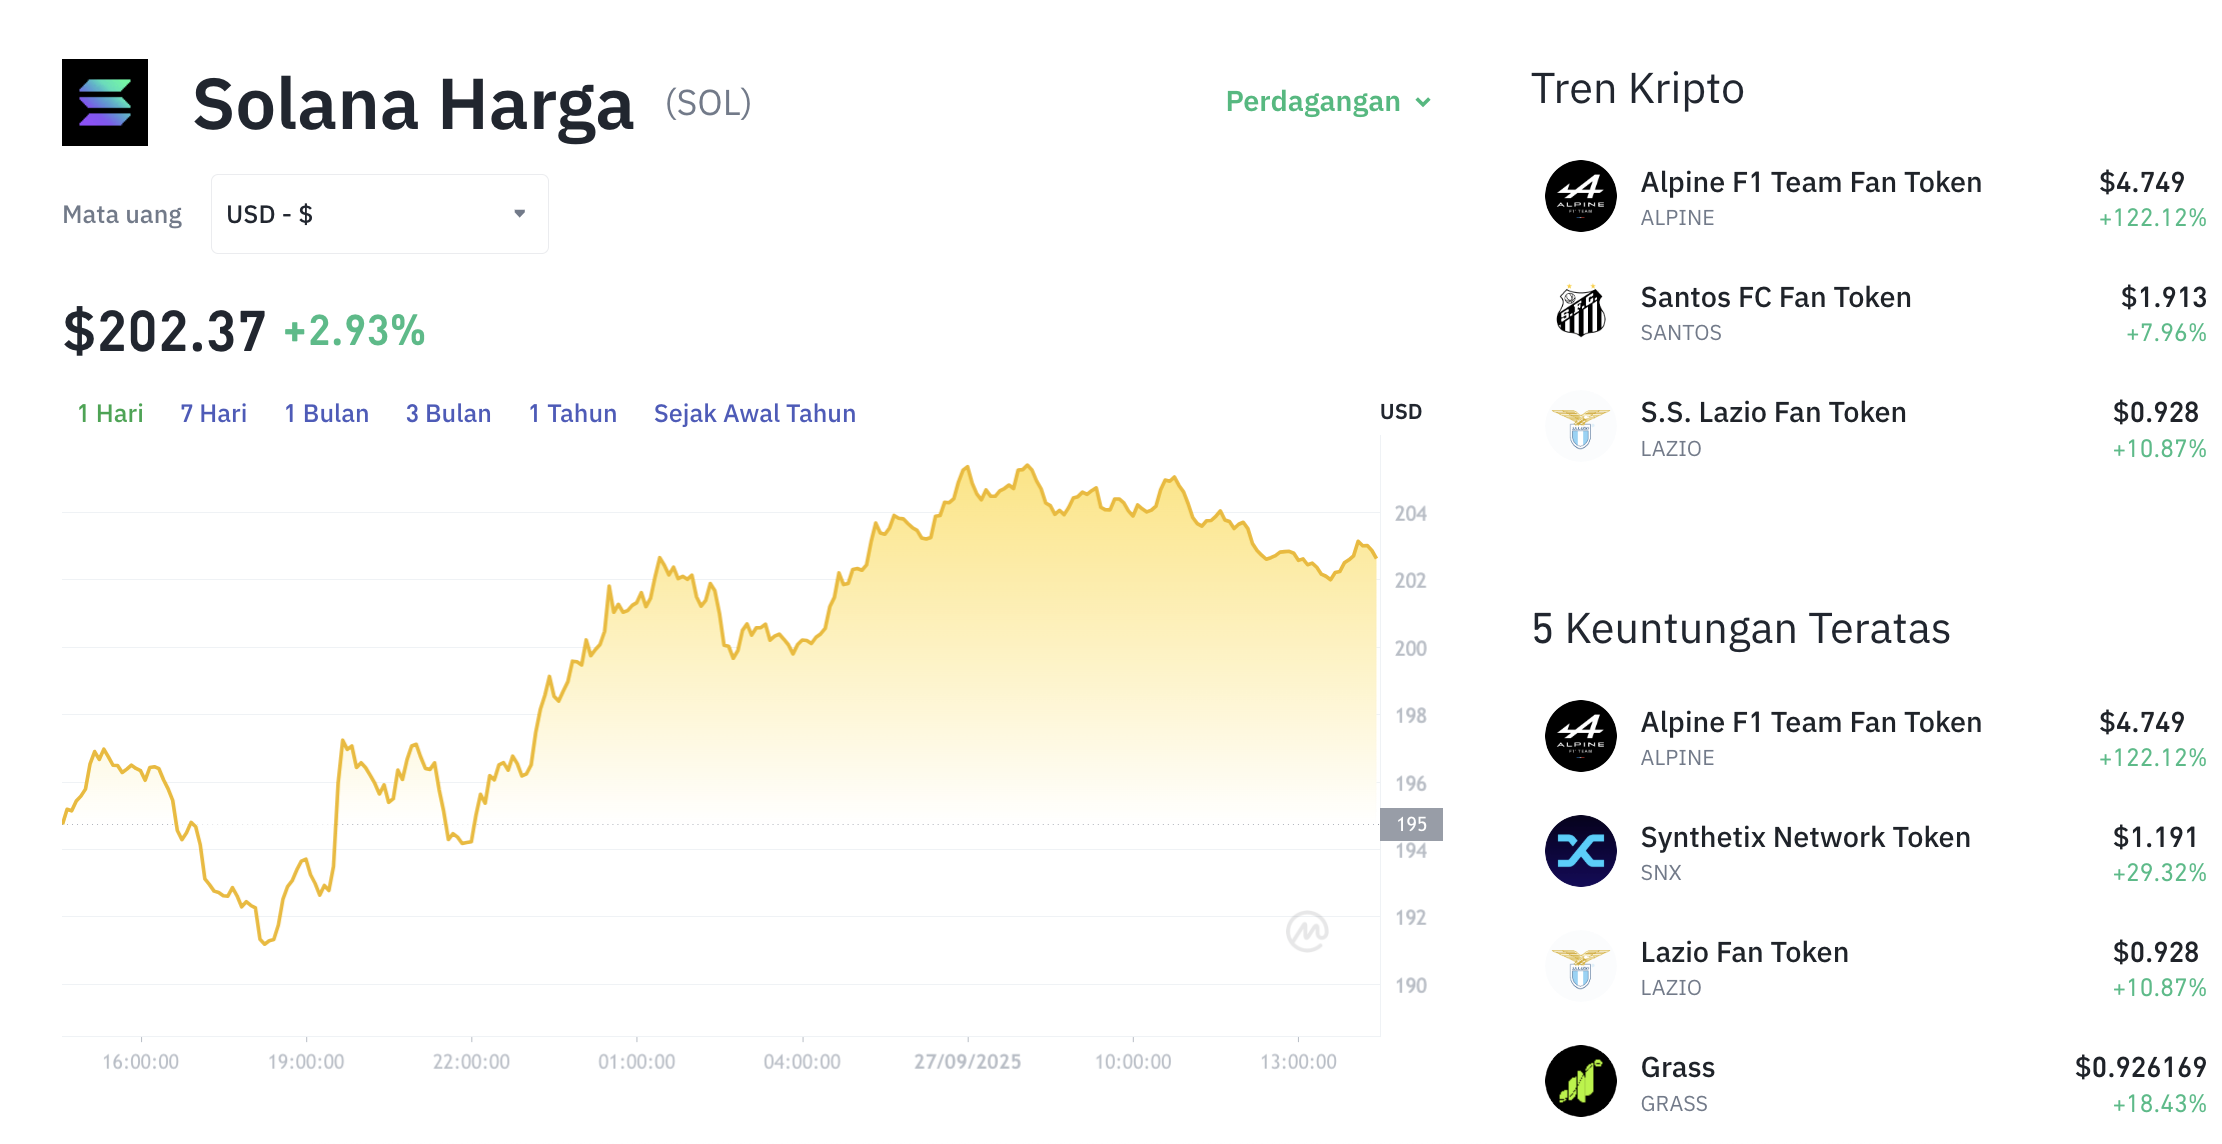
Task: Open the Perdagangan dropdown
Action: click(x=1328, y=101)
